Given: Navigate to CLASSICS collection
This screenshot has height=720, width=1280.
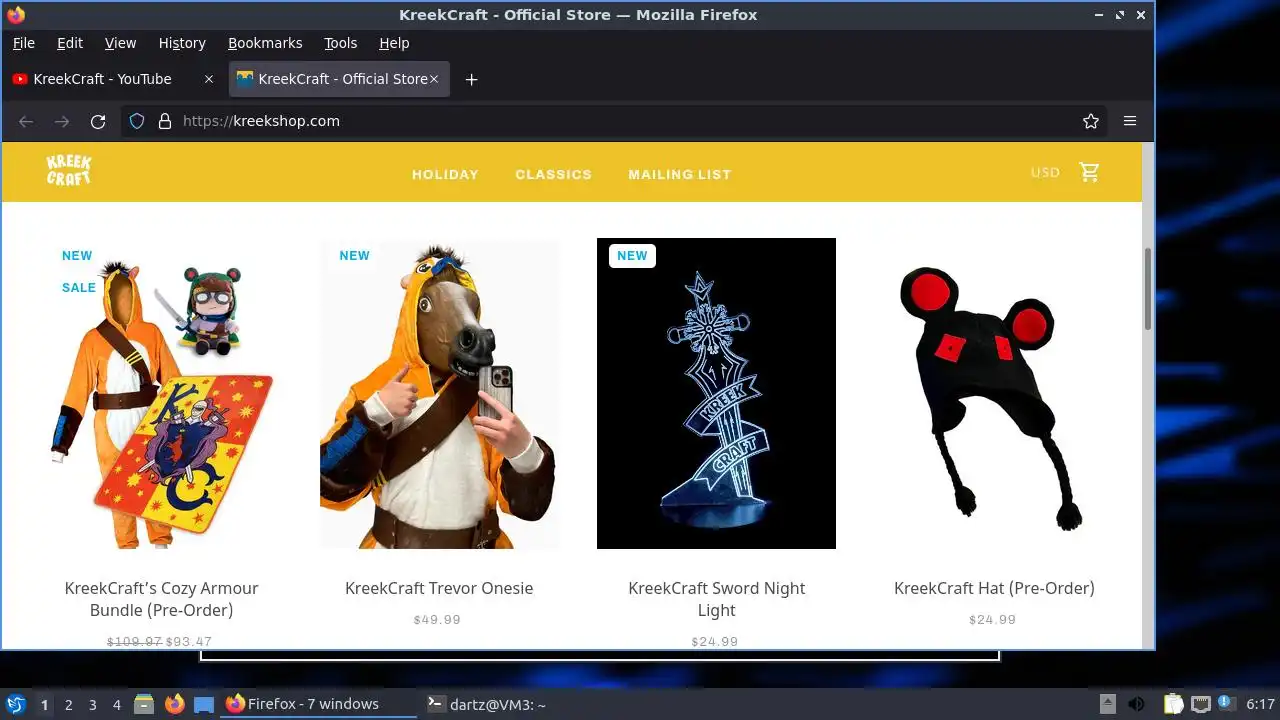Looking at the screenshot, I should point(553,174).
